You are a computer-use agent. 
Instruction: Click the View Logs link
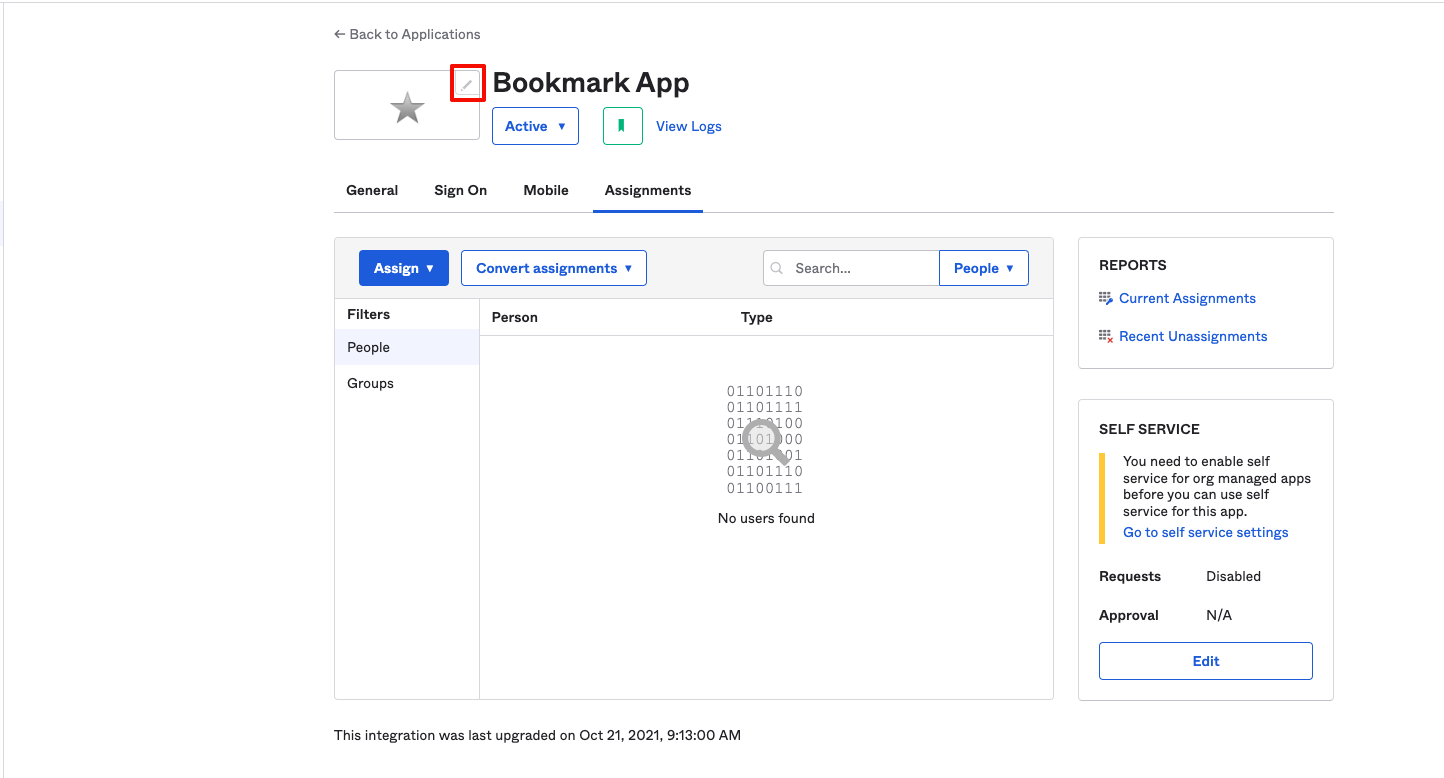point(688,126)
